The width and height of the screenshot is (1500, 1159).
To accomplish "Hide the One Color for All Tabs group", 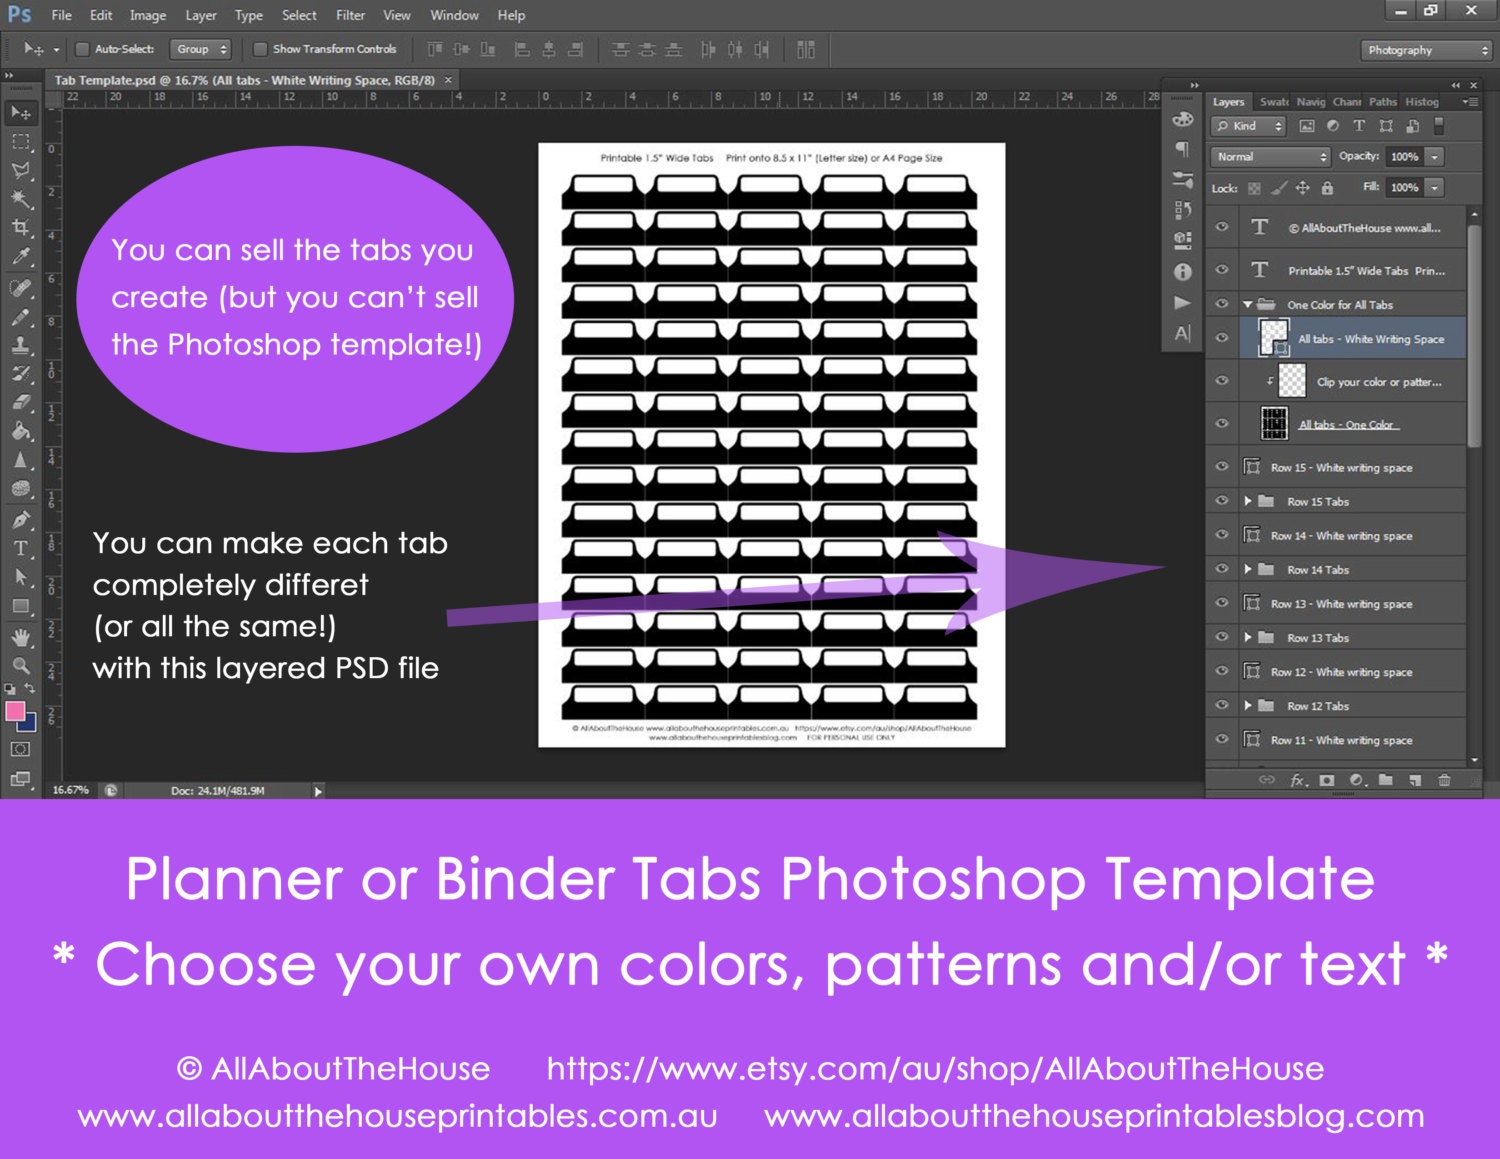I will (x=1222, y=304).
